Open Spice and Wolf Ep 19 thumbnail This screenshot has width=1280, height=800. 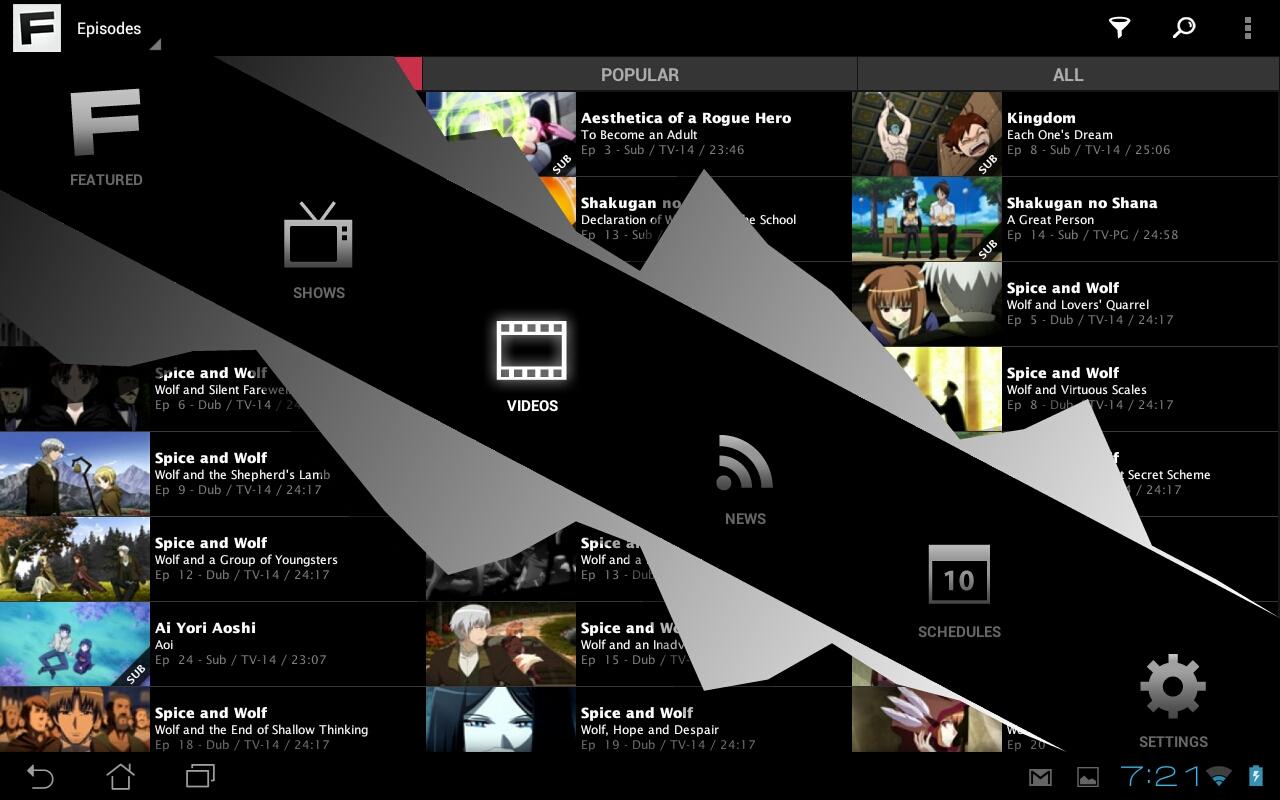(501, 720)
